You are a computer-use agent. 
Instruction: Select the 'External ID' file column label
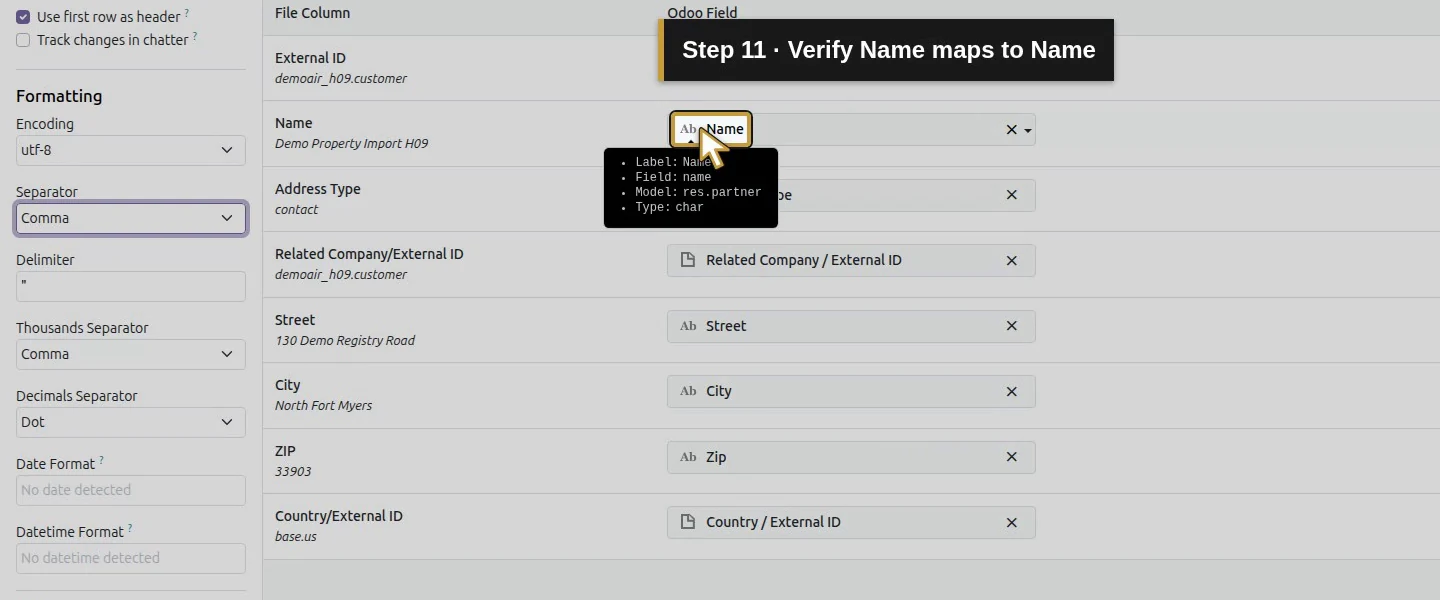point(310,58)
